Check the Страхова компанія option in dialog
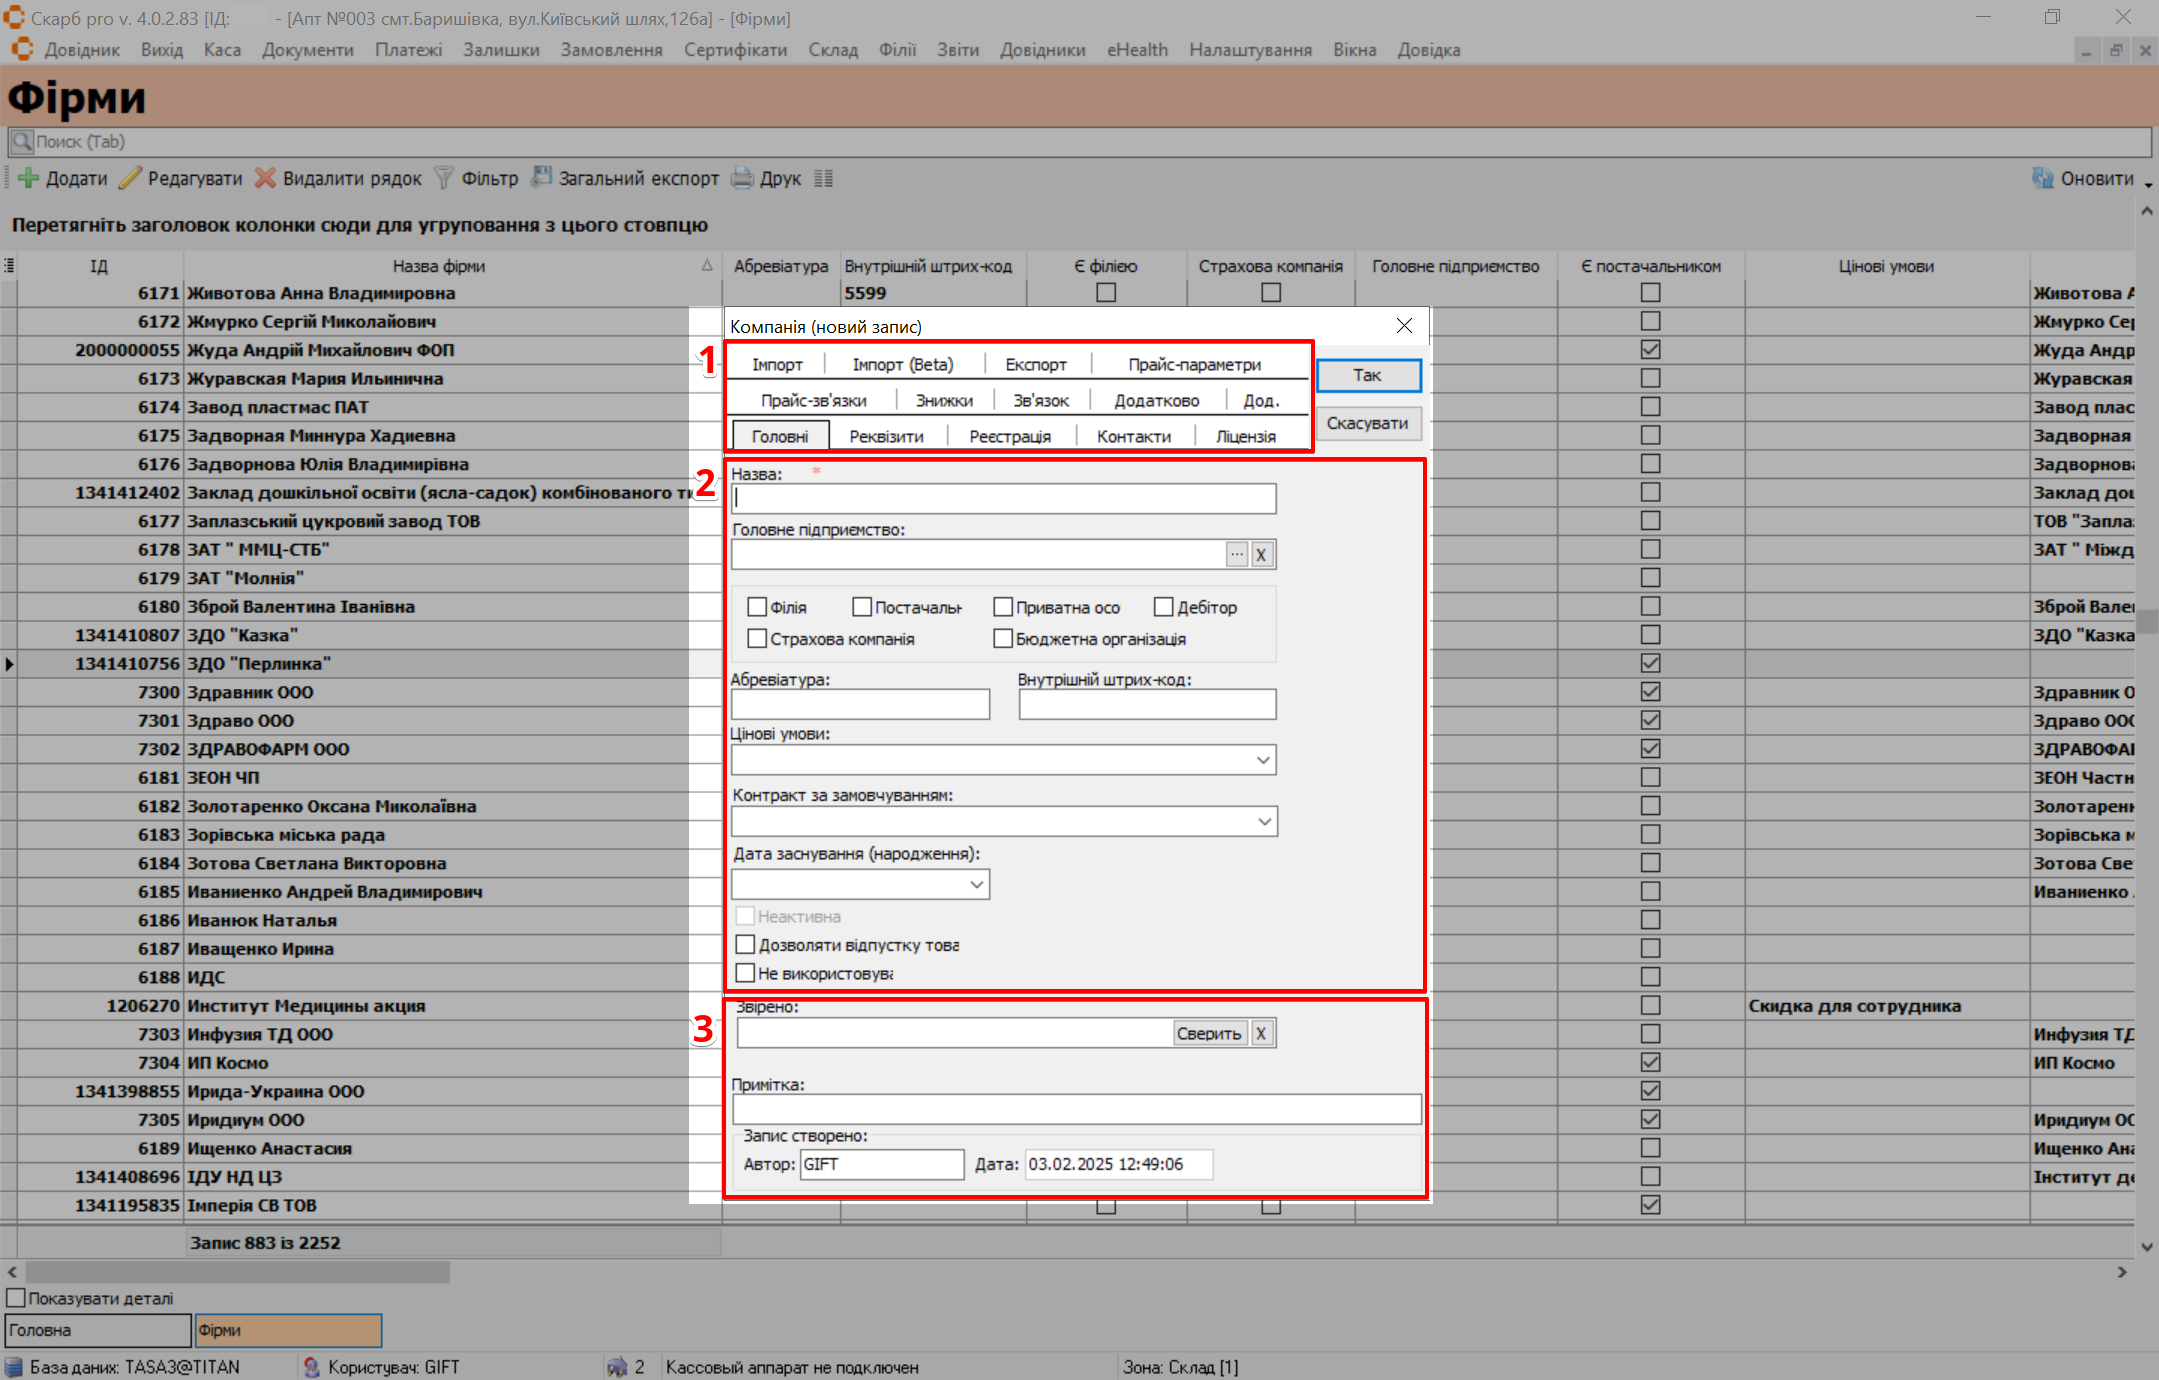The width and height of the screenshot is (2159, 1380). coord(757,638)
